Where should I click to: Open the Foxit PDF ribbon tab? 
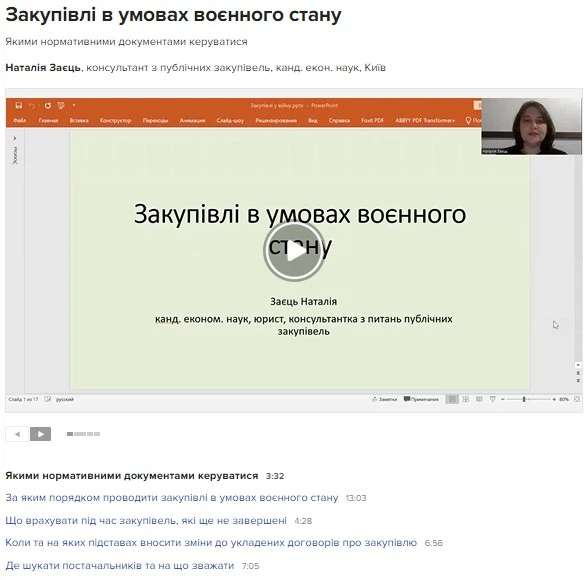tap(372, 120)
